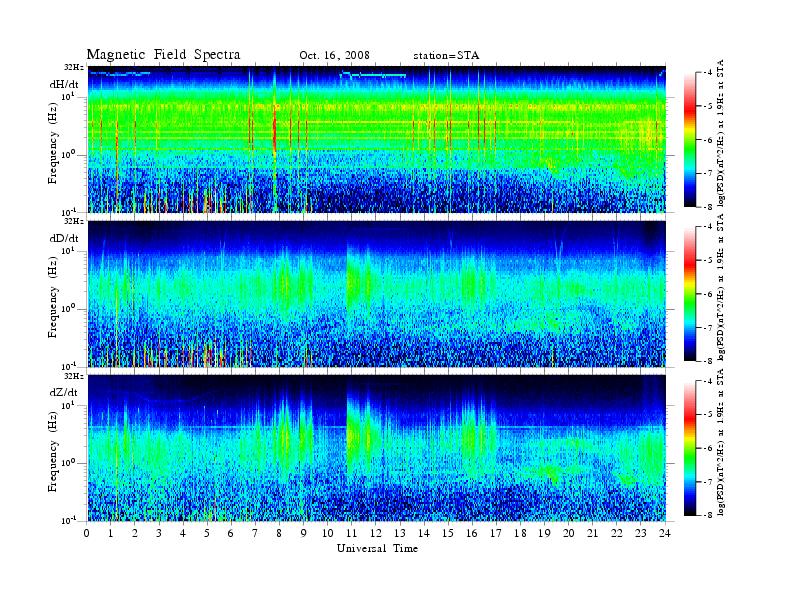Click the dZ/dt spectrogram plot
This screenshot has height=612, width=792.
tap(377, 448)
